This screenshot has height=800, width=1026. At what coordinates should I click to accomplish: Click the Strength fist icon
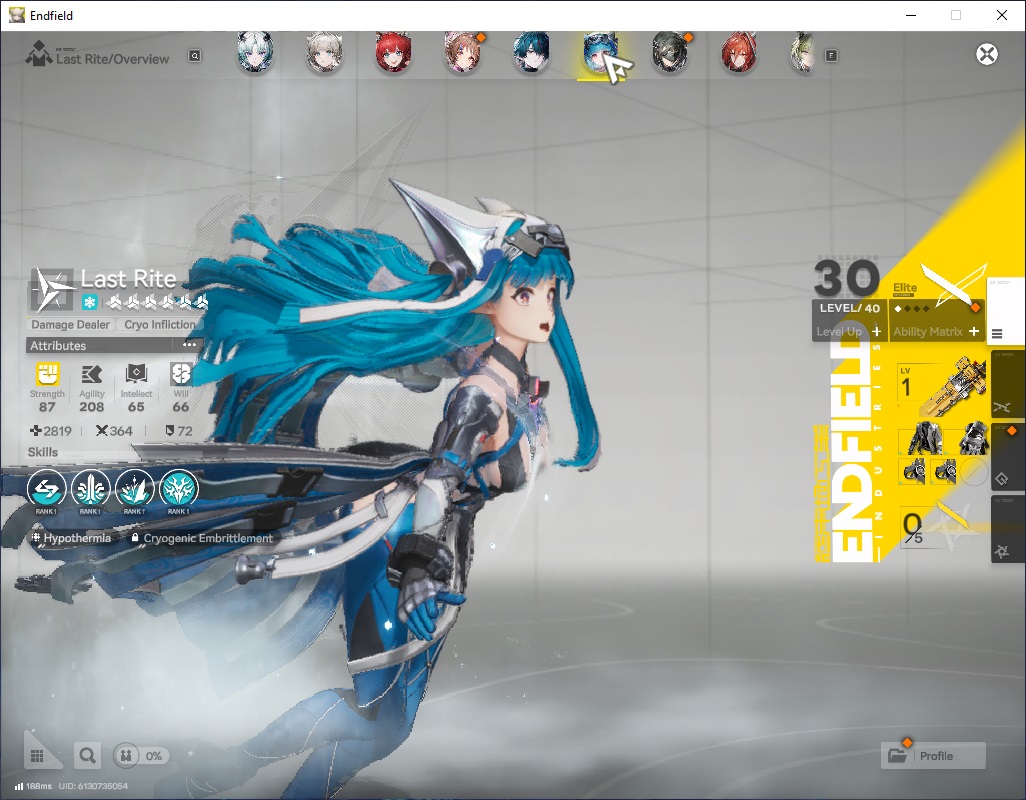[47, 374]
